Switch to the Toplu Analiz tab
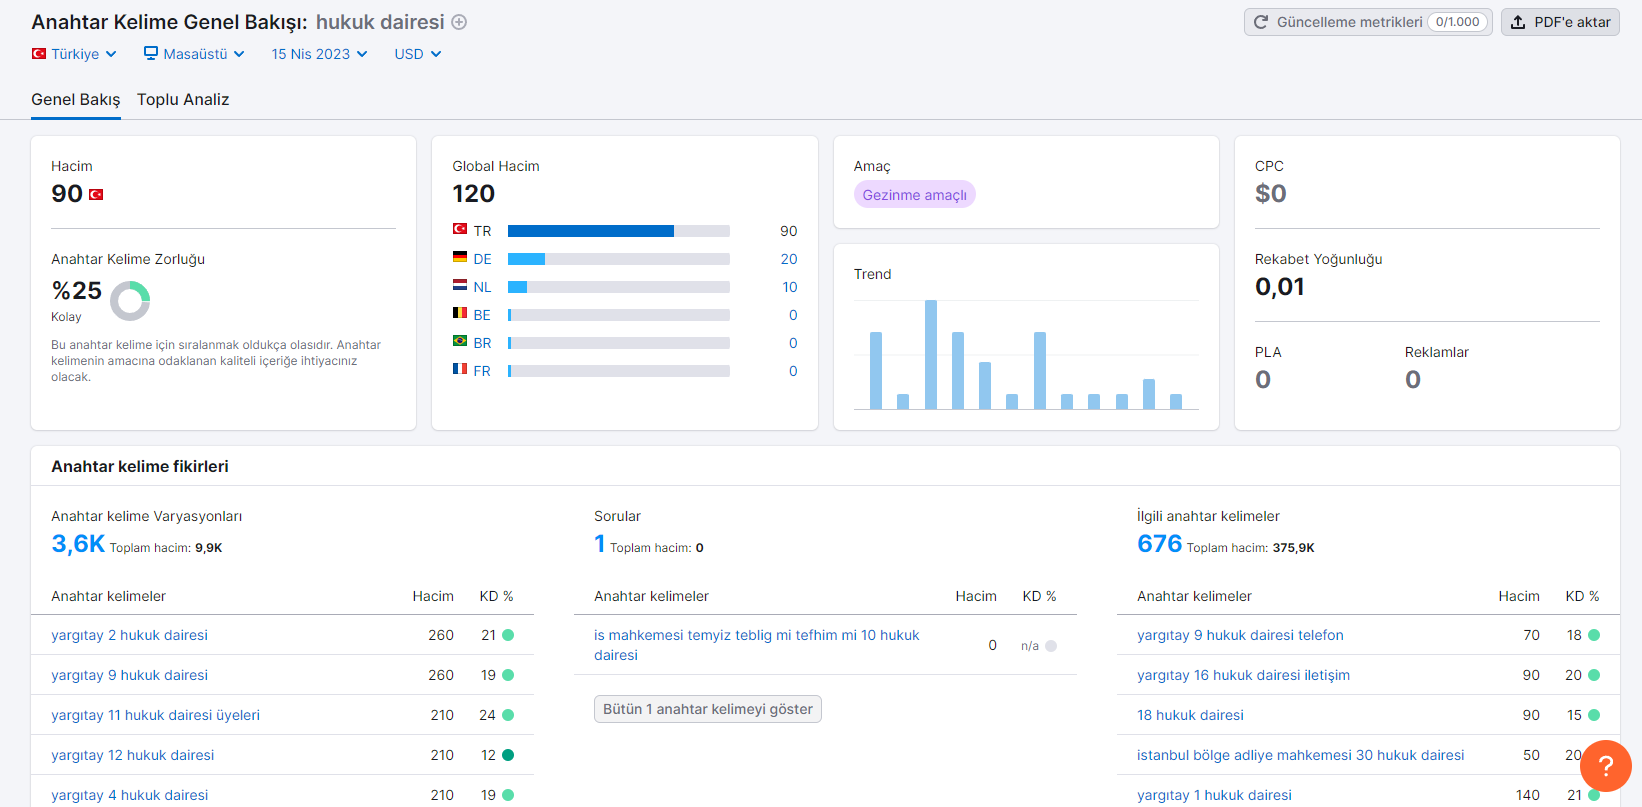This screenshot has width=1642, height=807. pos(183,99)
